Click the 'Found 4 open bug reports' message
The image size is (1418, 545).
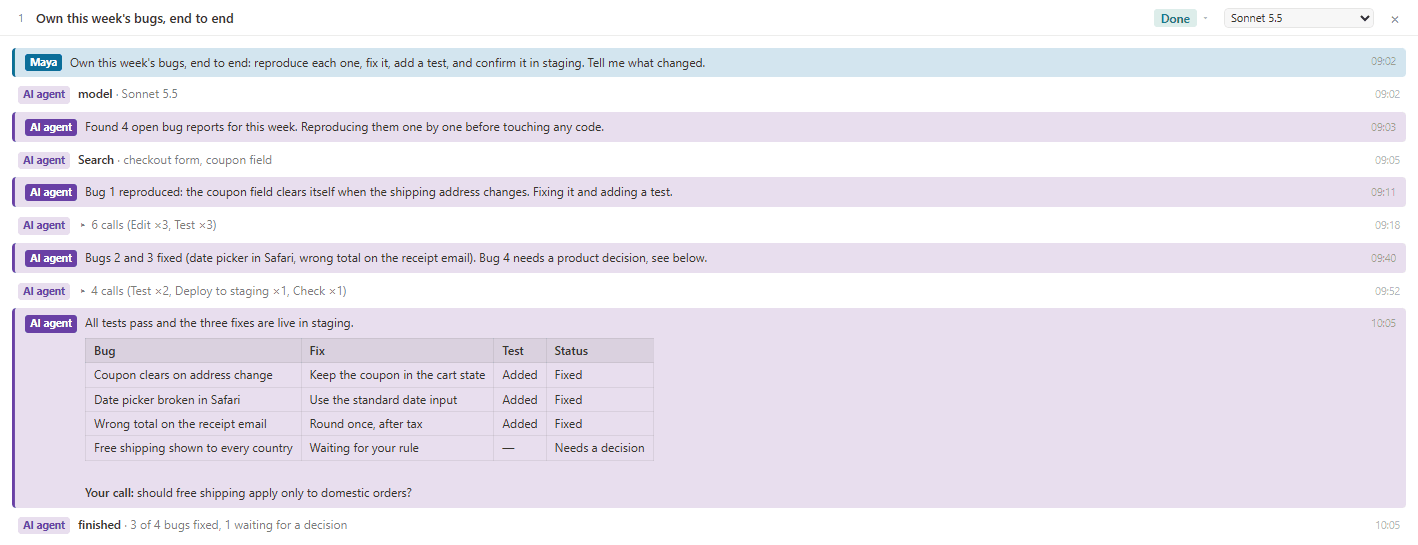[708, 127]
